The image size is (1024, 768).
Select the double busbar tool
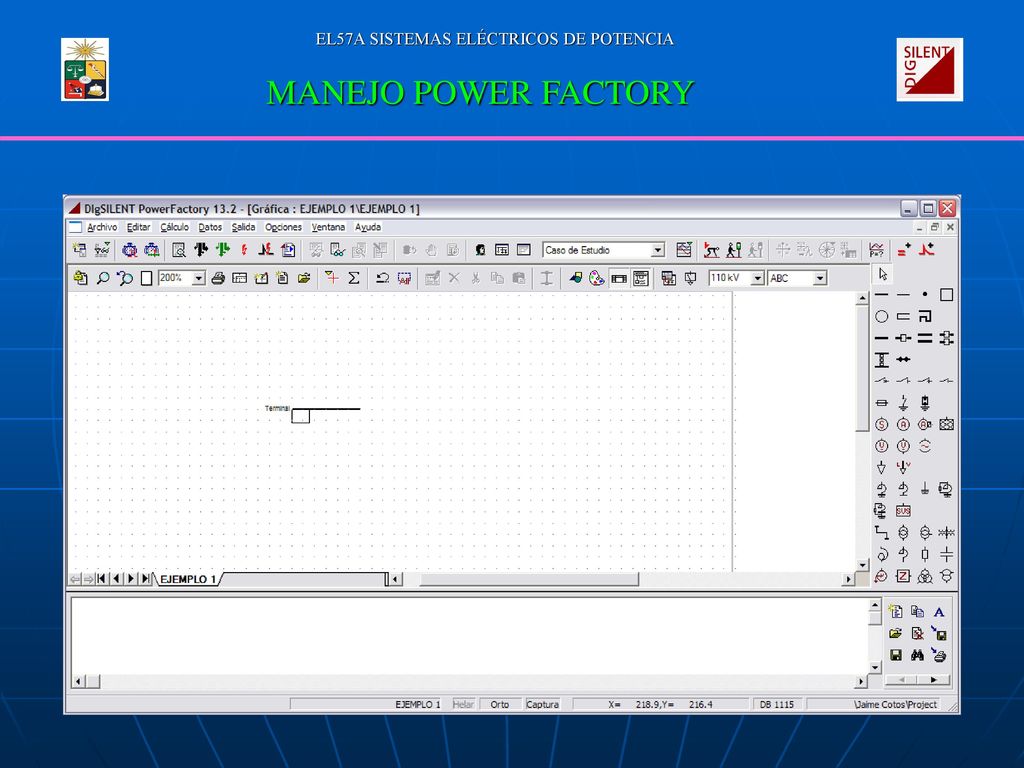coord(925,338)
